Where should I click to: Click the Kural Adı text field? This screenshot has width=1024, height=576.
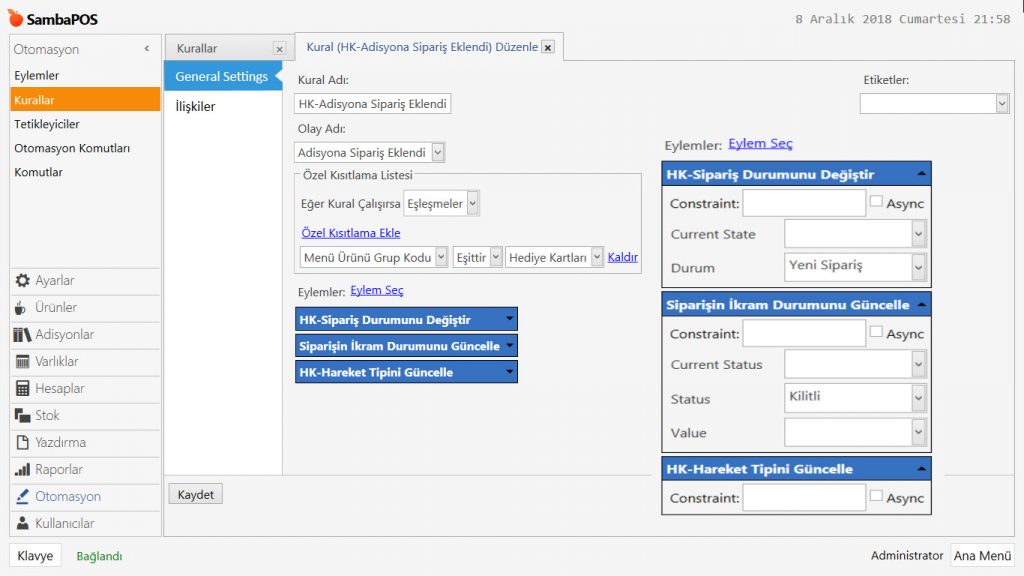click(374, 104)
